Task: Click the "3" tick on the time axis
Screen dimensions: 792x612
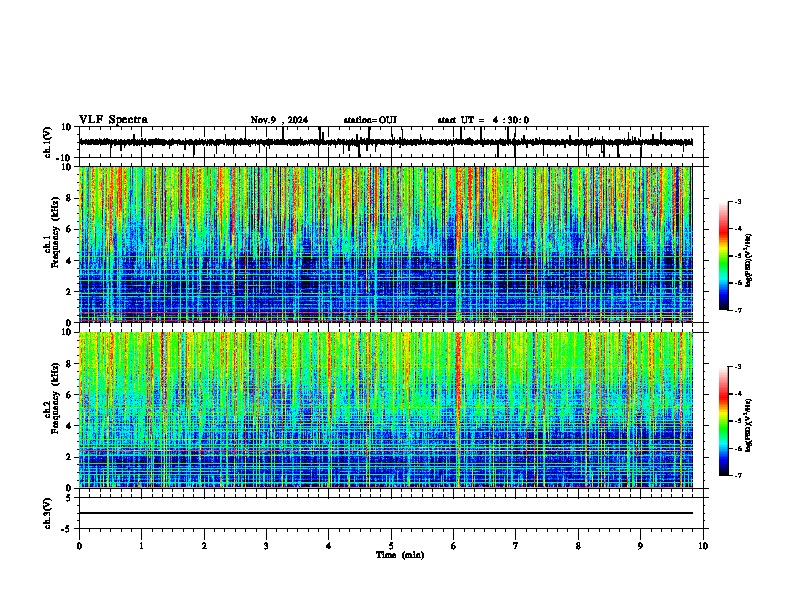Action: coord(266,546)
